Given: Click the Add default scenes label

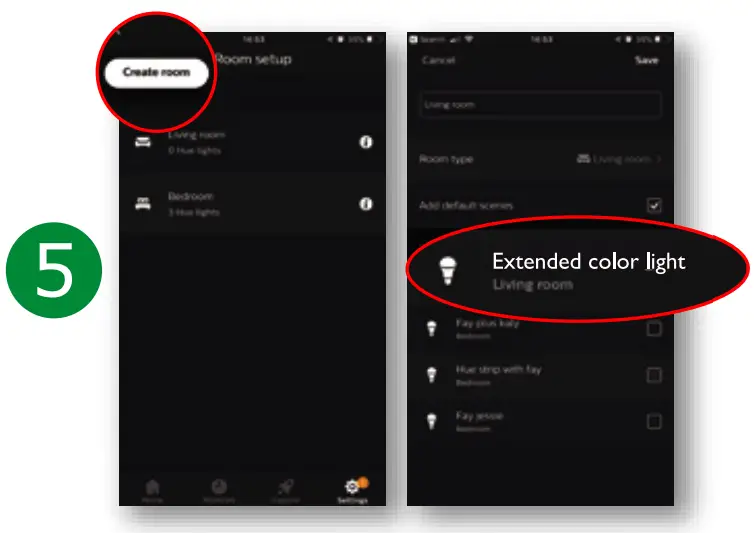Looking at the screenshot, I should pyautogui.click(x=466, y=205).
